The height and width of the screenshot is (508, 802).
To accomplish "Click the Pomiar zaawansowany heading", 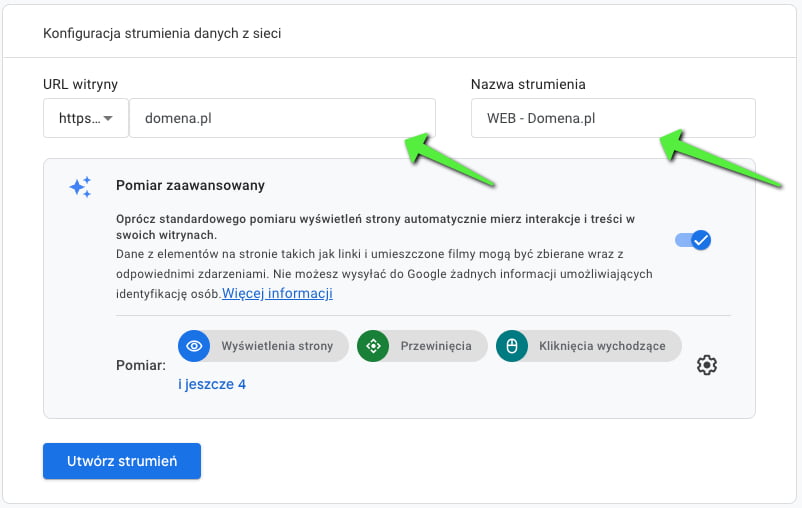I will (190, 185).
